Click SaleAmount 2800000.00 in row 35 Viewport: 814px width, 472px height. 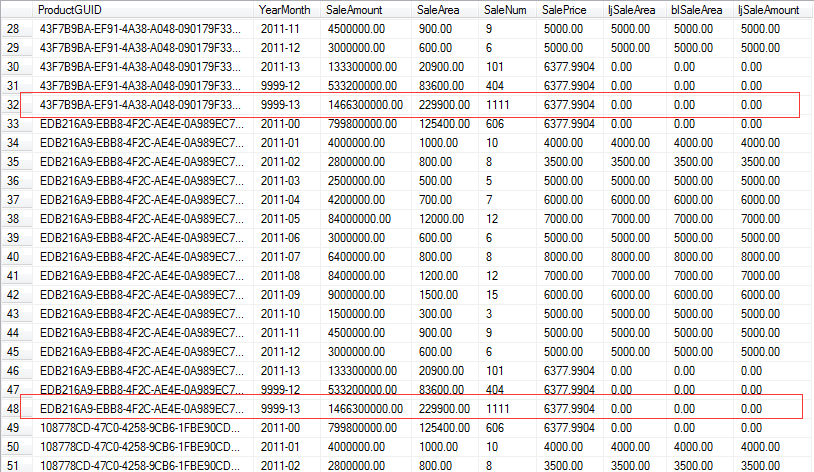pyautogui.click(x=356, y=162)
